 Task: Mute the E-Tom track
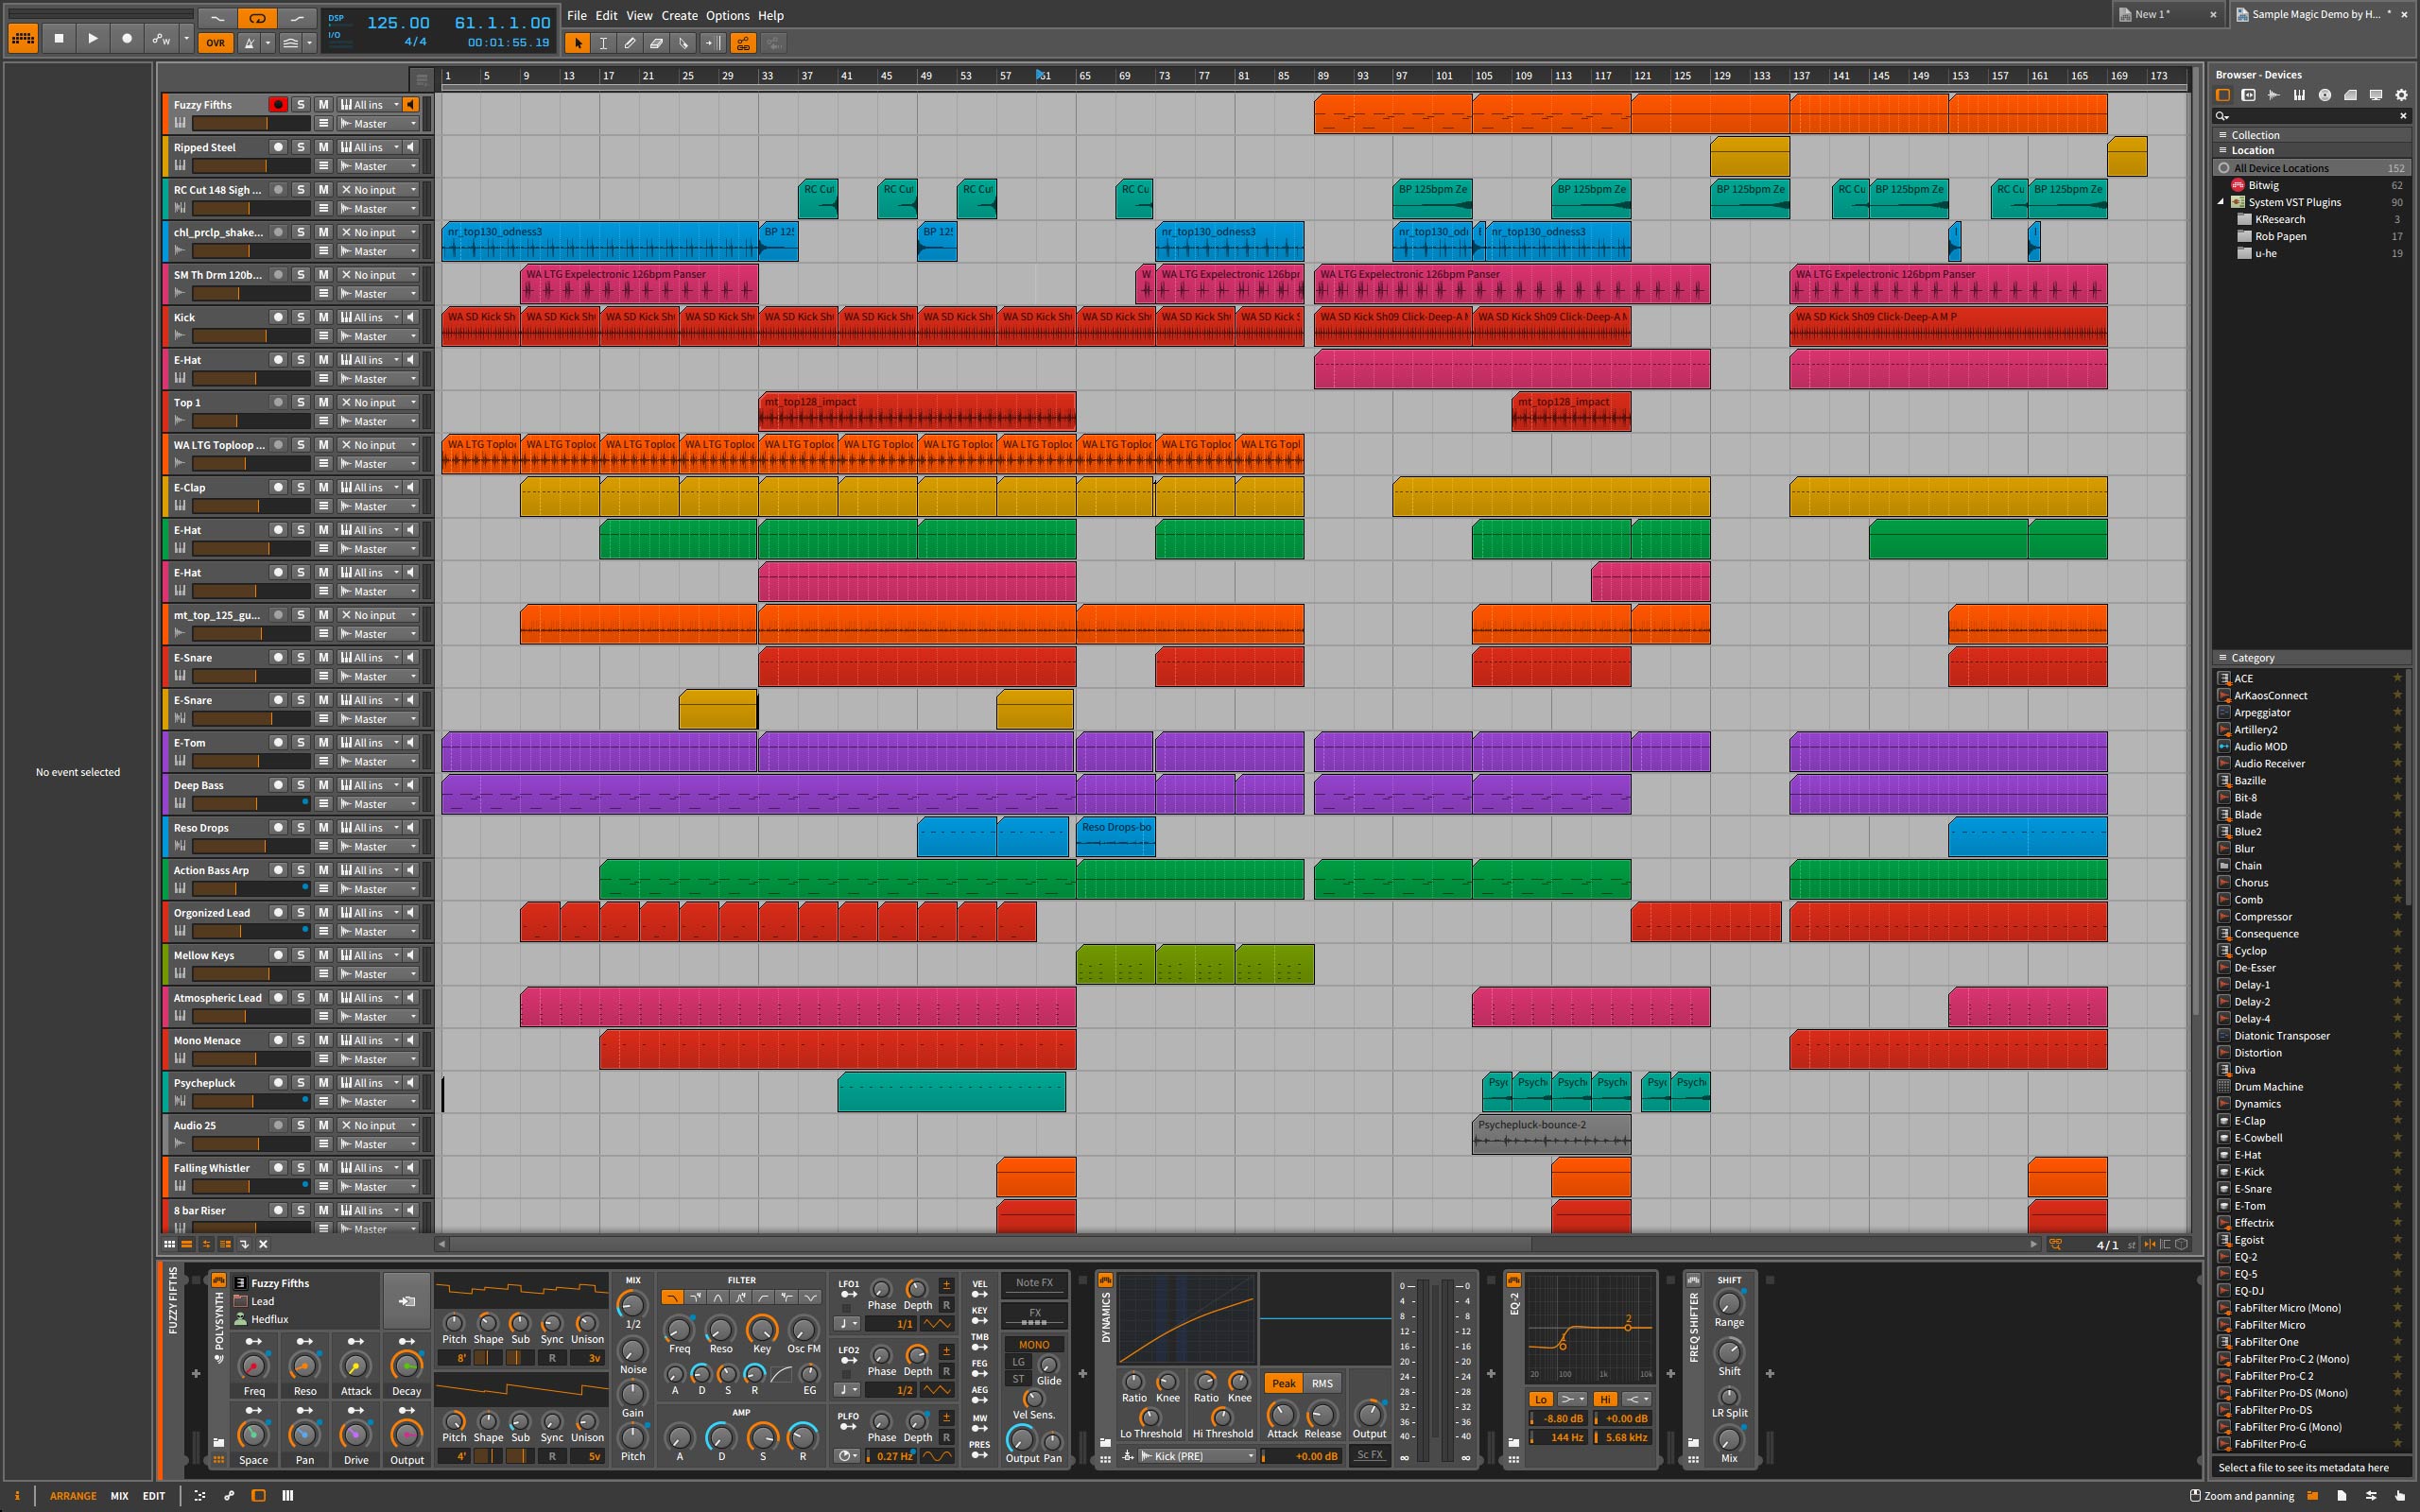coord(323,742)
